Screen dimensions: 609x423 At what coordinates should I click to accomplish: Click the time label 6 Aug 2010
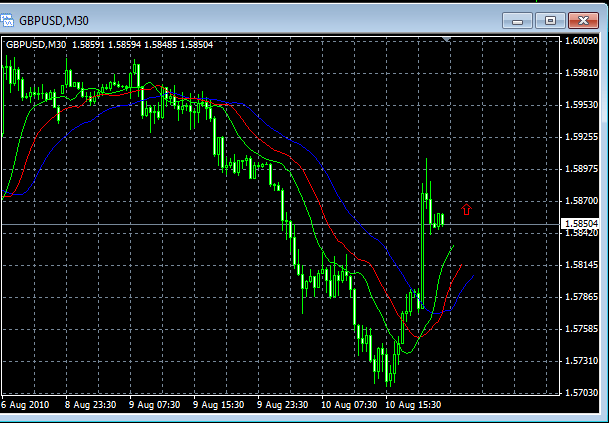pyautogui.click(x=25, y=405)
